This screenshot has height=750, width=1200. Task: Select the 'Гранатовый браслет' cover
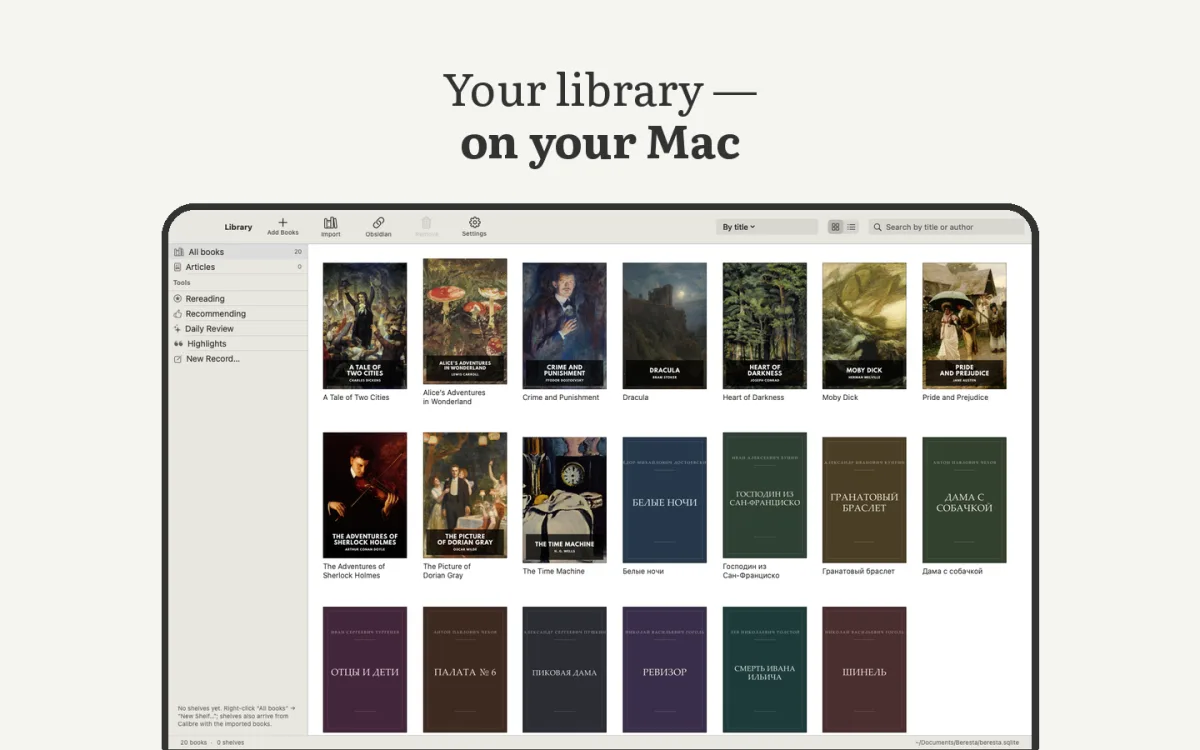pos(865,499)
